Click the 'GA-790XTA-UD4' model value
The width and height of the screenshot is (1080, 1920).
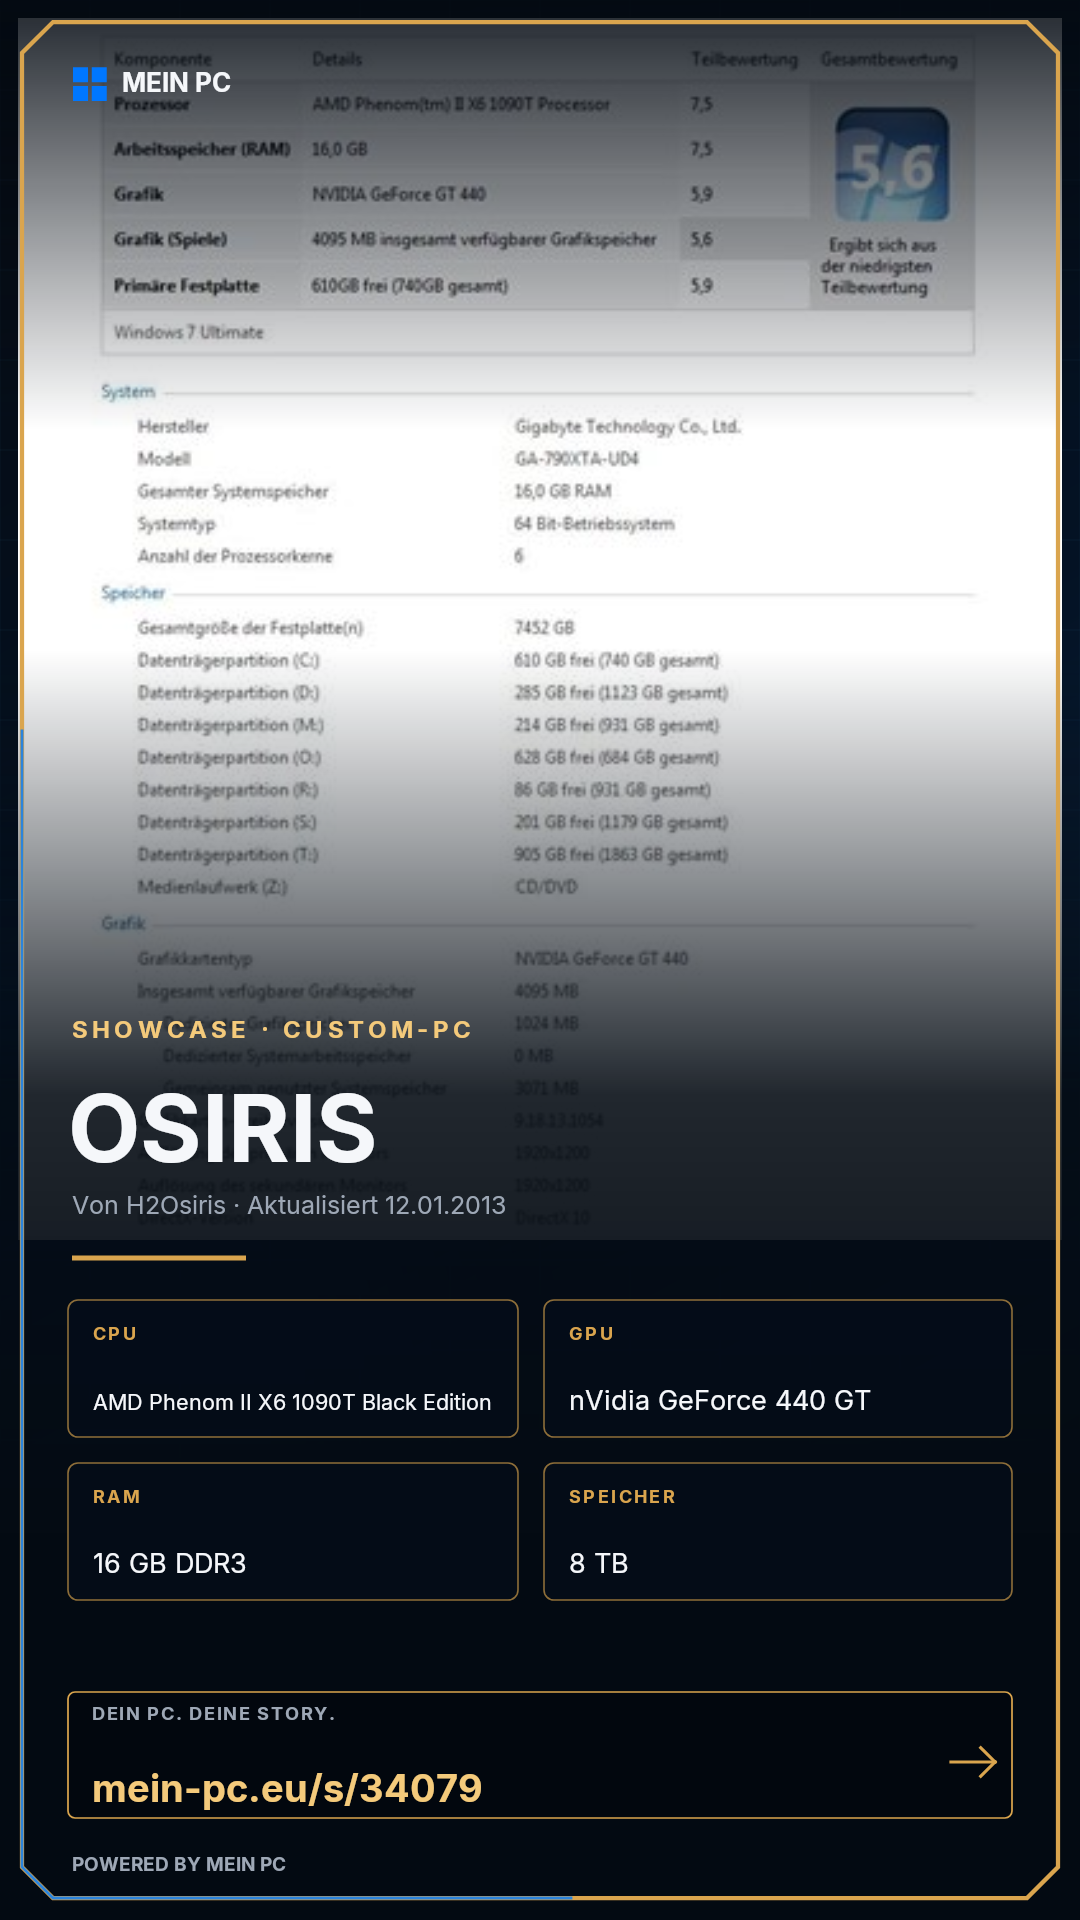[x=577, y=459]
